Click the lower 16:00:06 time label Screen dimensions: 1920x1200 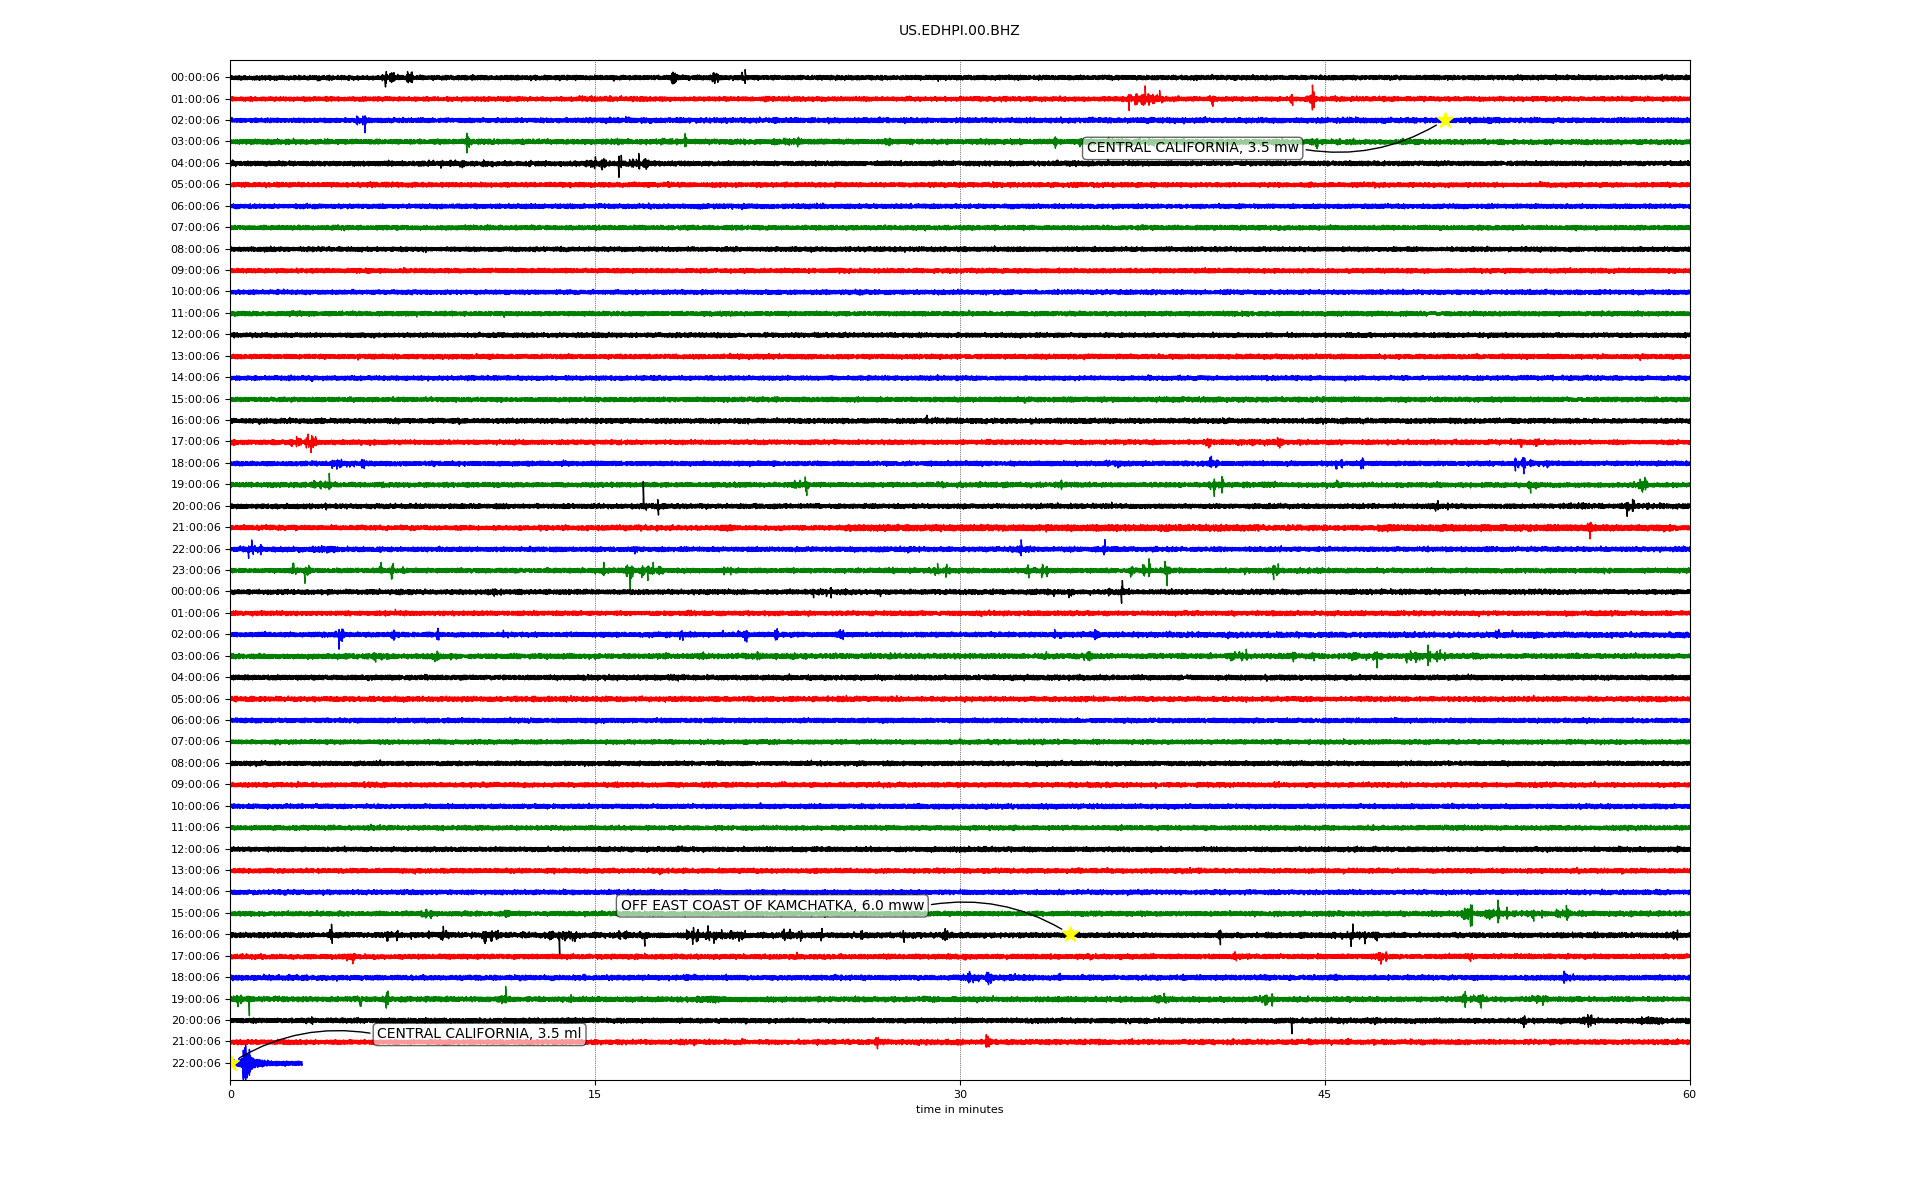pyautogui.click(x=195, y=934)
